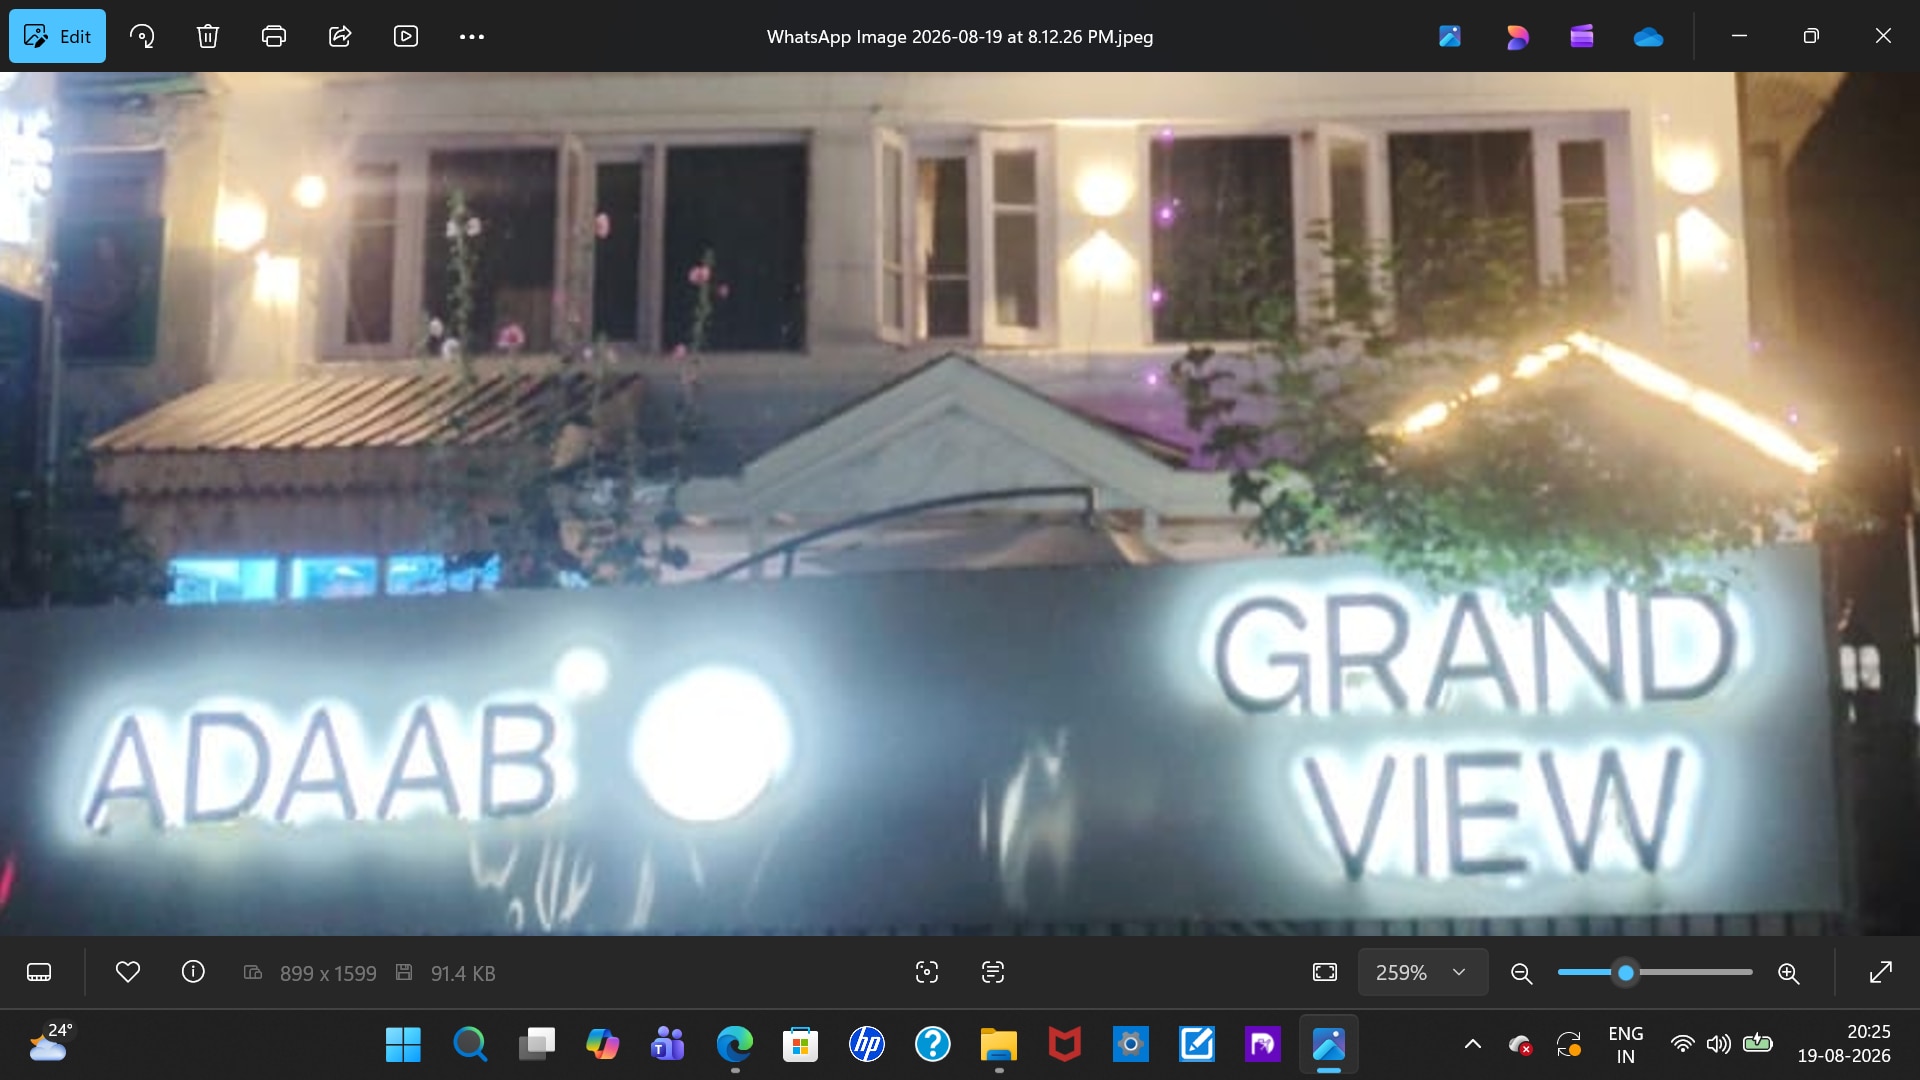Show hidden system tray icons chevron
1920x1080 pixels.
point(1473,1045)
